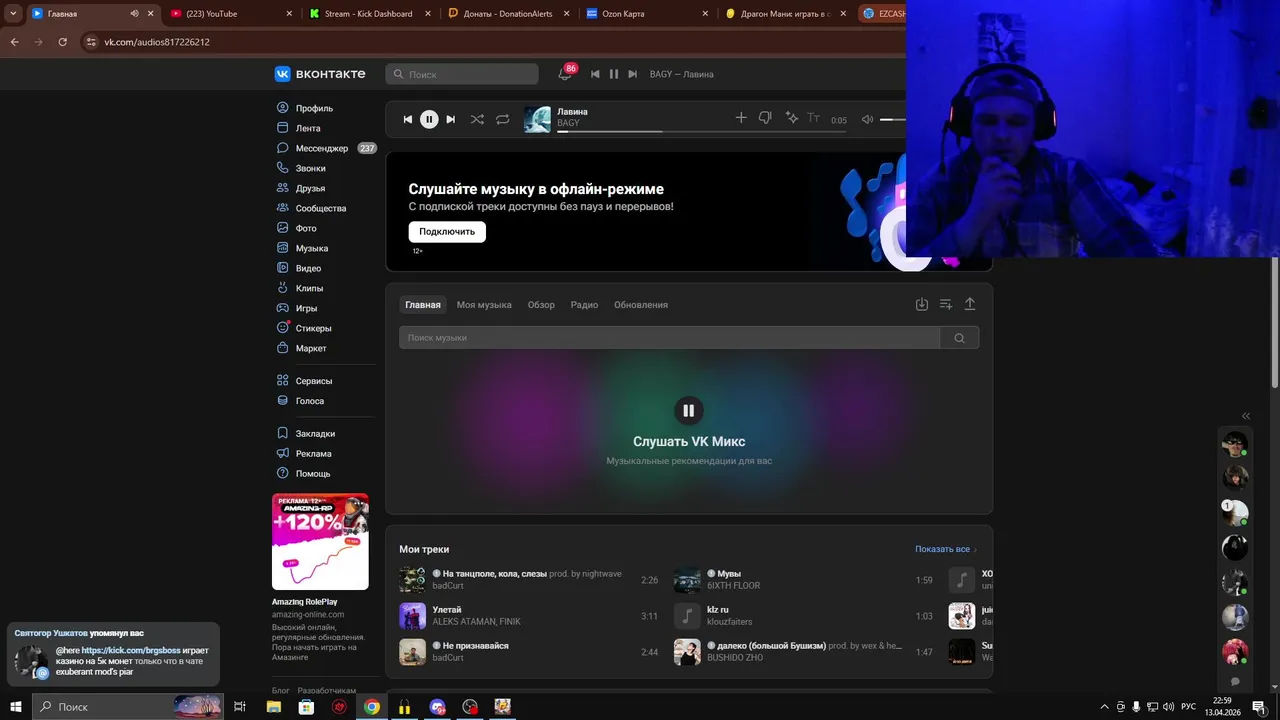Dislike the current track Лавина
The width and height of the screenshot is (1280, 720).
[x=765, y=118]
